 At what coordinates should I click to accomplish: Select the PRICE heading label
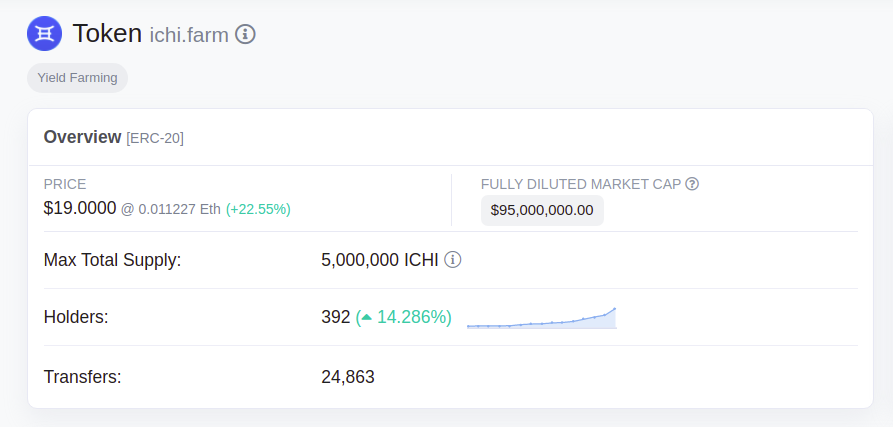[65, 184]
